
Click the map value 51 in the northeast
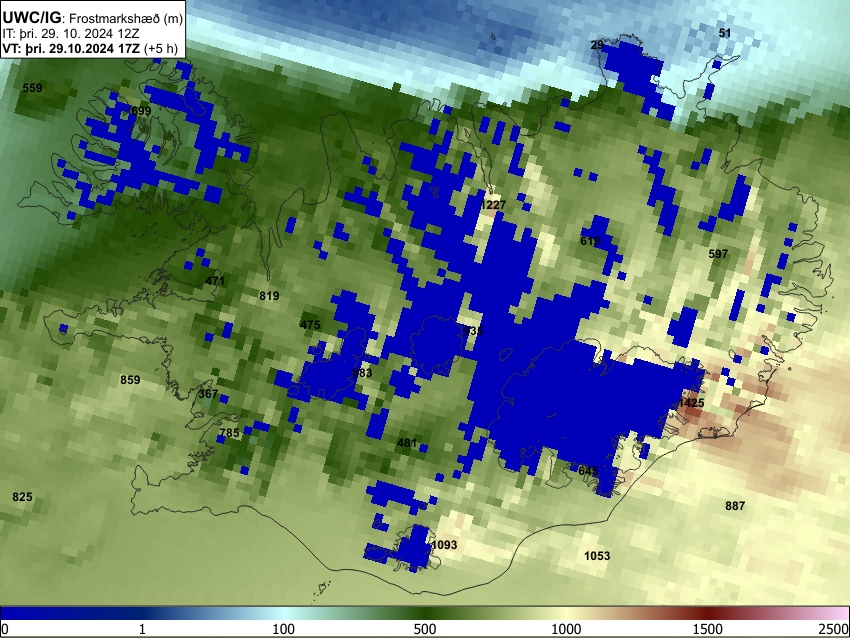pos(725,33)
